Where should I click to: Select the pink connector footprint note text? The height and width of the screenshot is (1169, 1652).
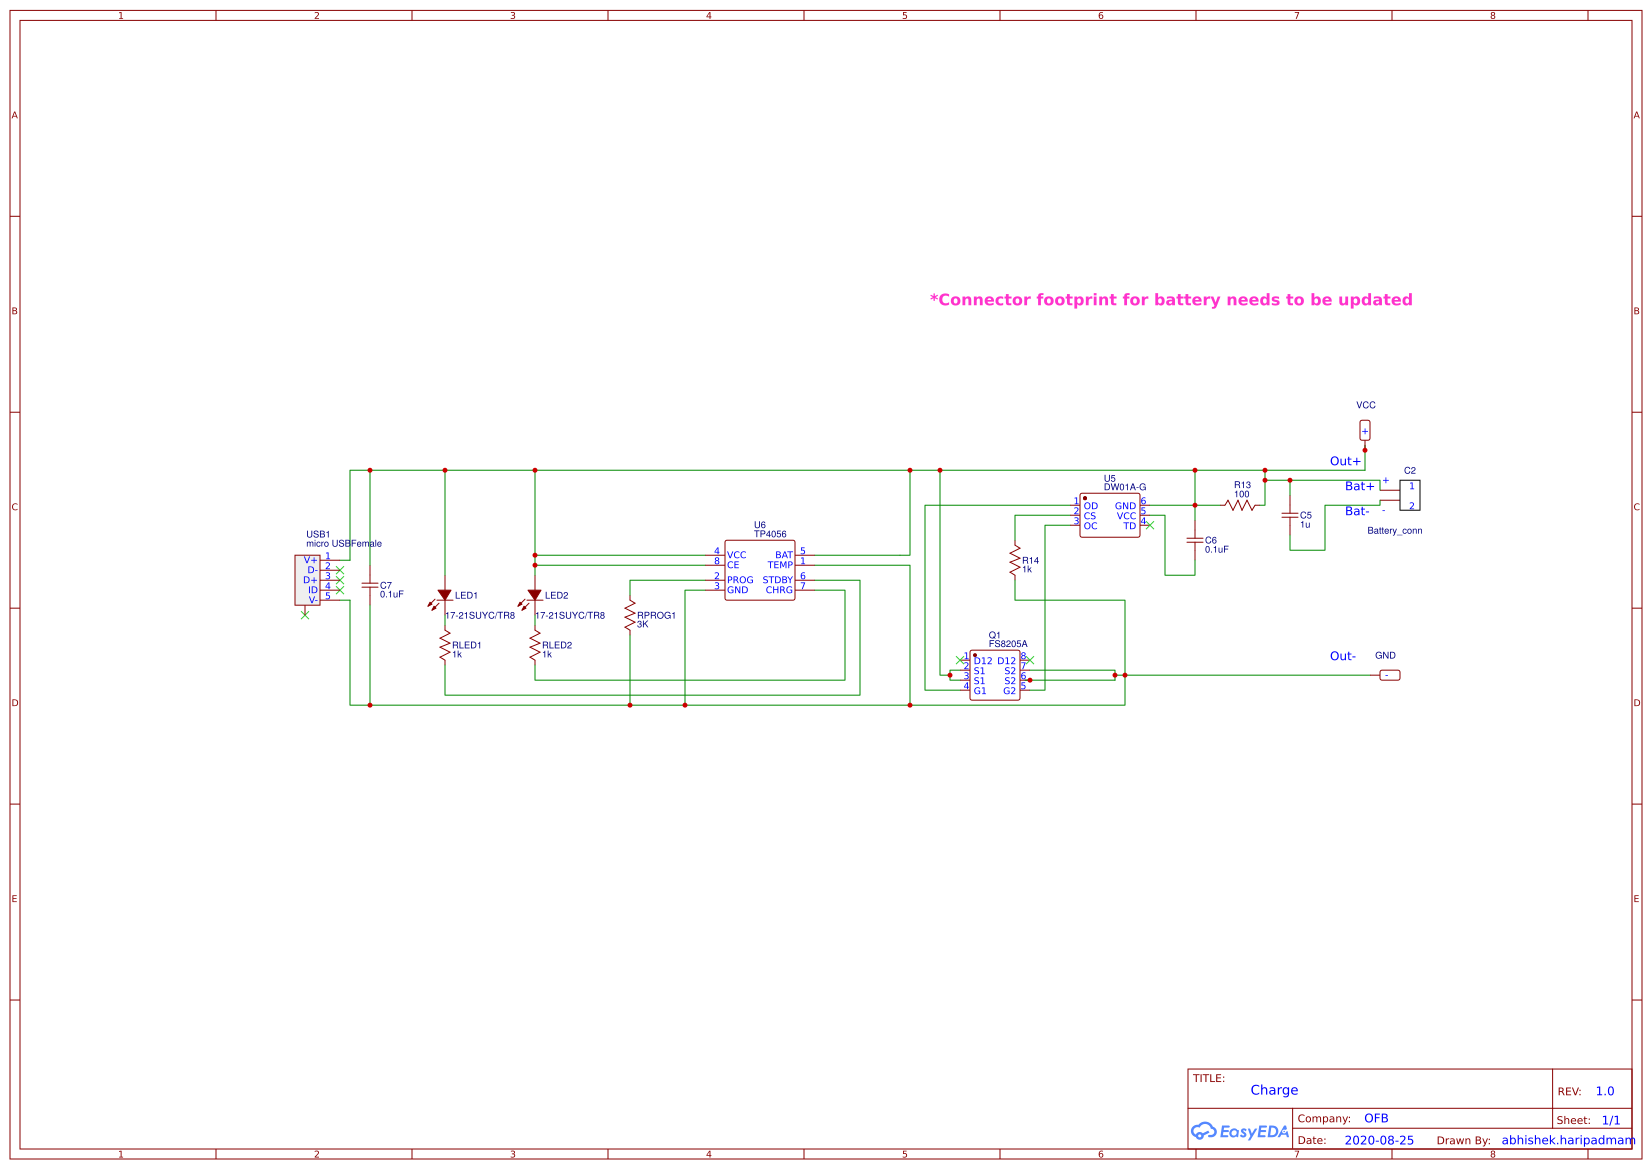pyautogui.click(x=1171, y=300)
